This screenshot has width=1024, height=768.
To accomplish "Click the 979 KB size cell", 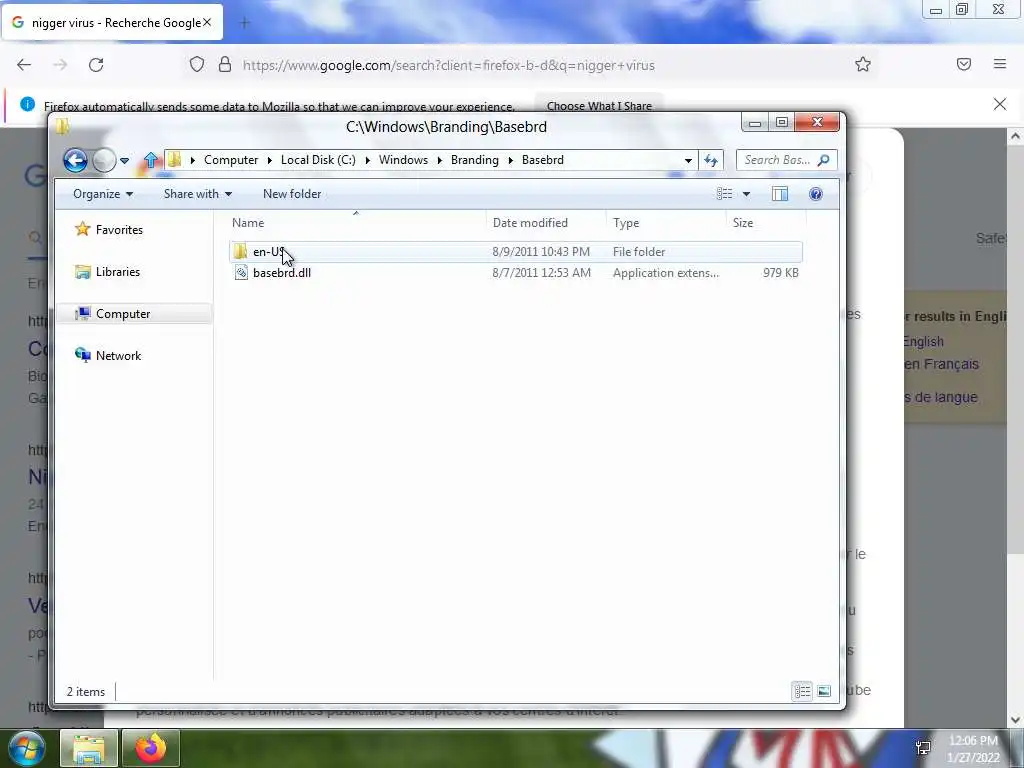I will pyautogui.click(x=780, y=273).
